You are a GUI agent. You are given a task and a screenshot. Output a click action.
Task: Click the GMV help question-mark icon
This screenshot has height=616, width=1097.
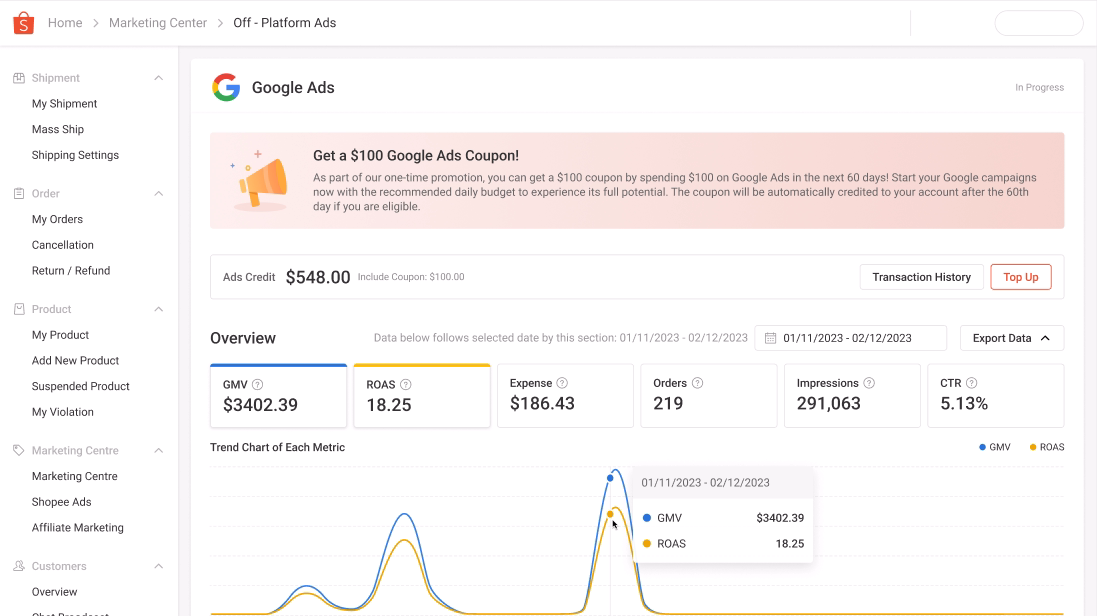click(258, 382)
